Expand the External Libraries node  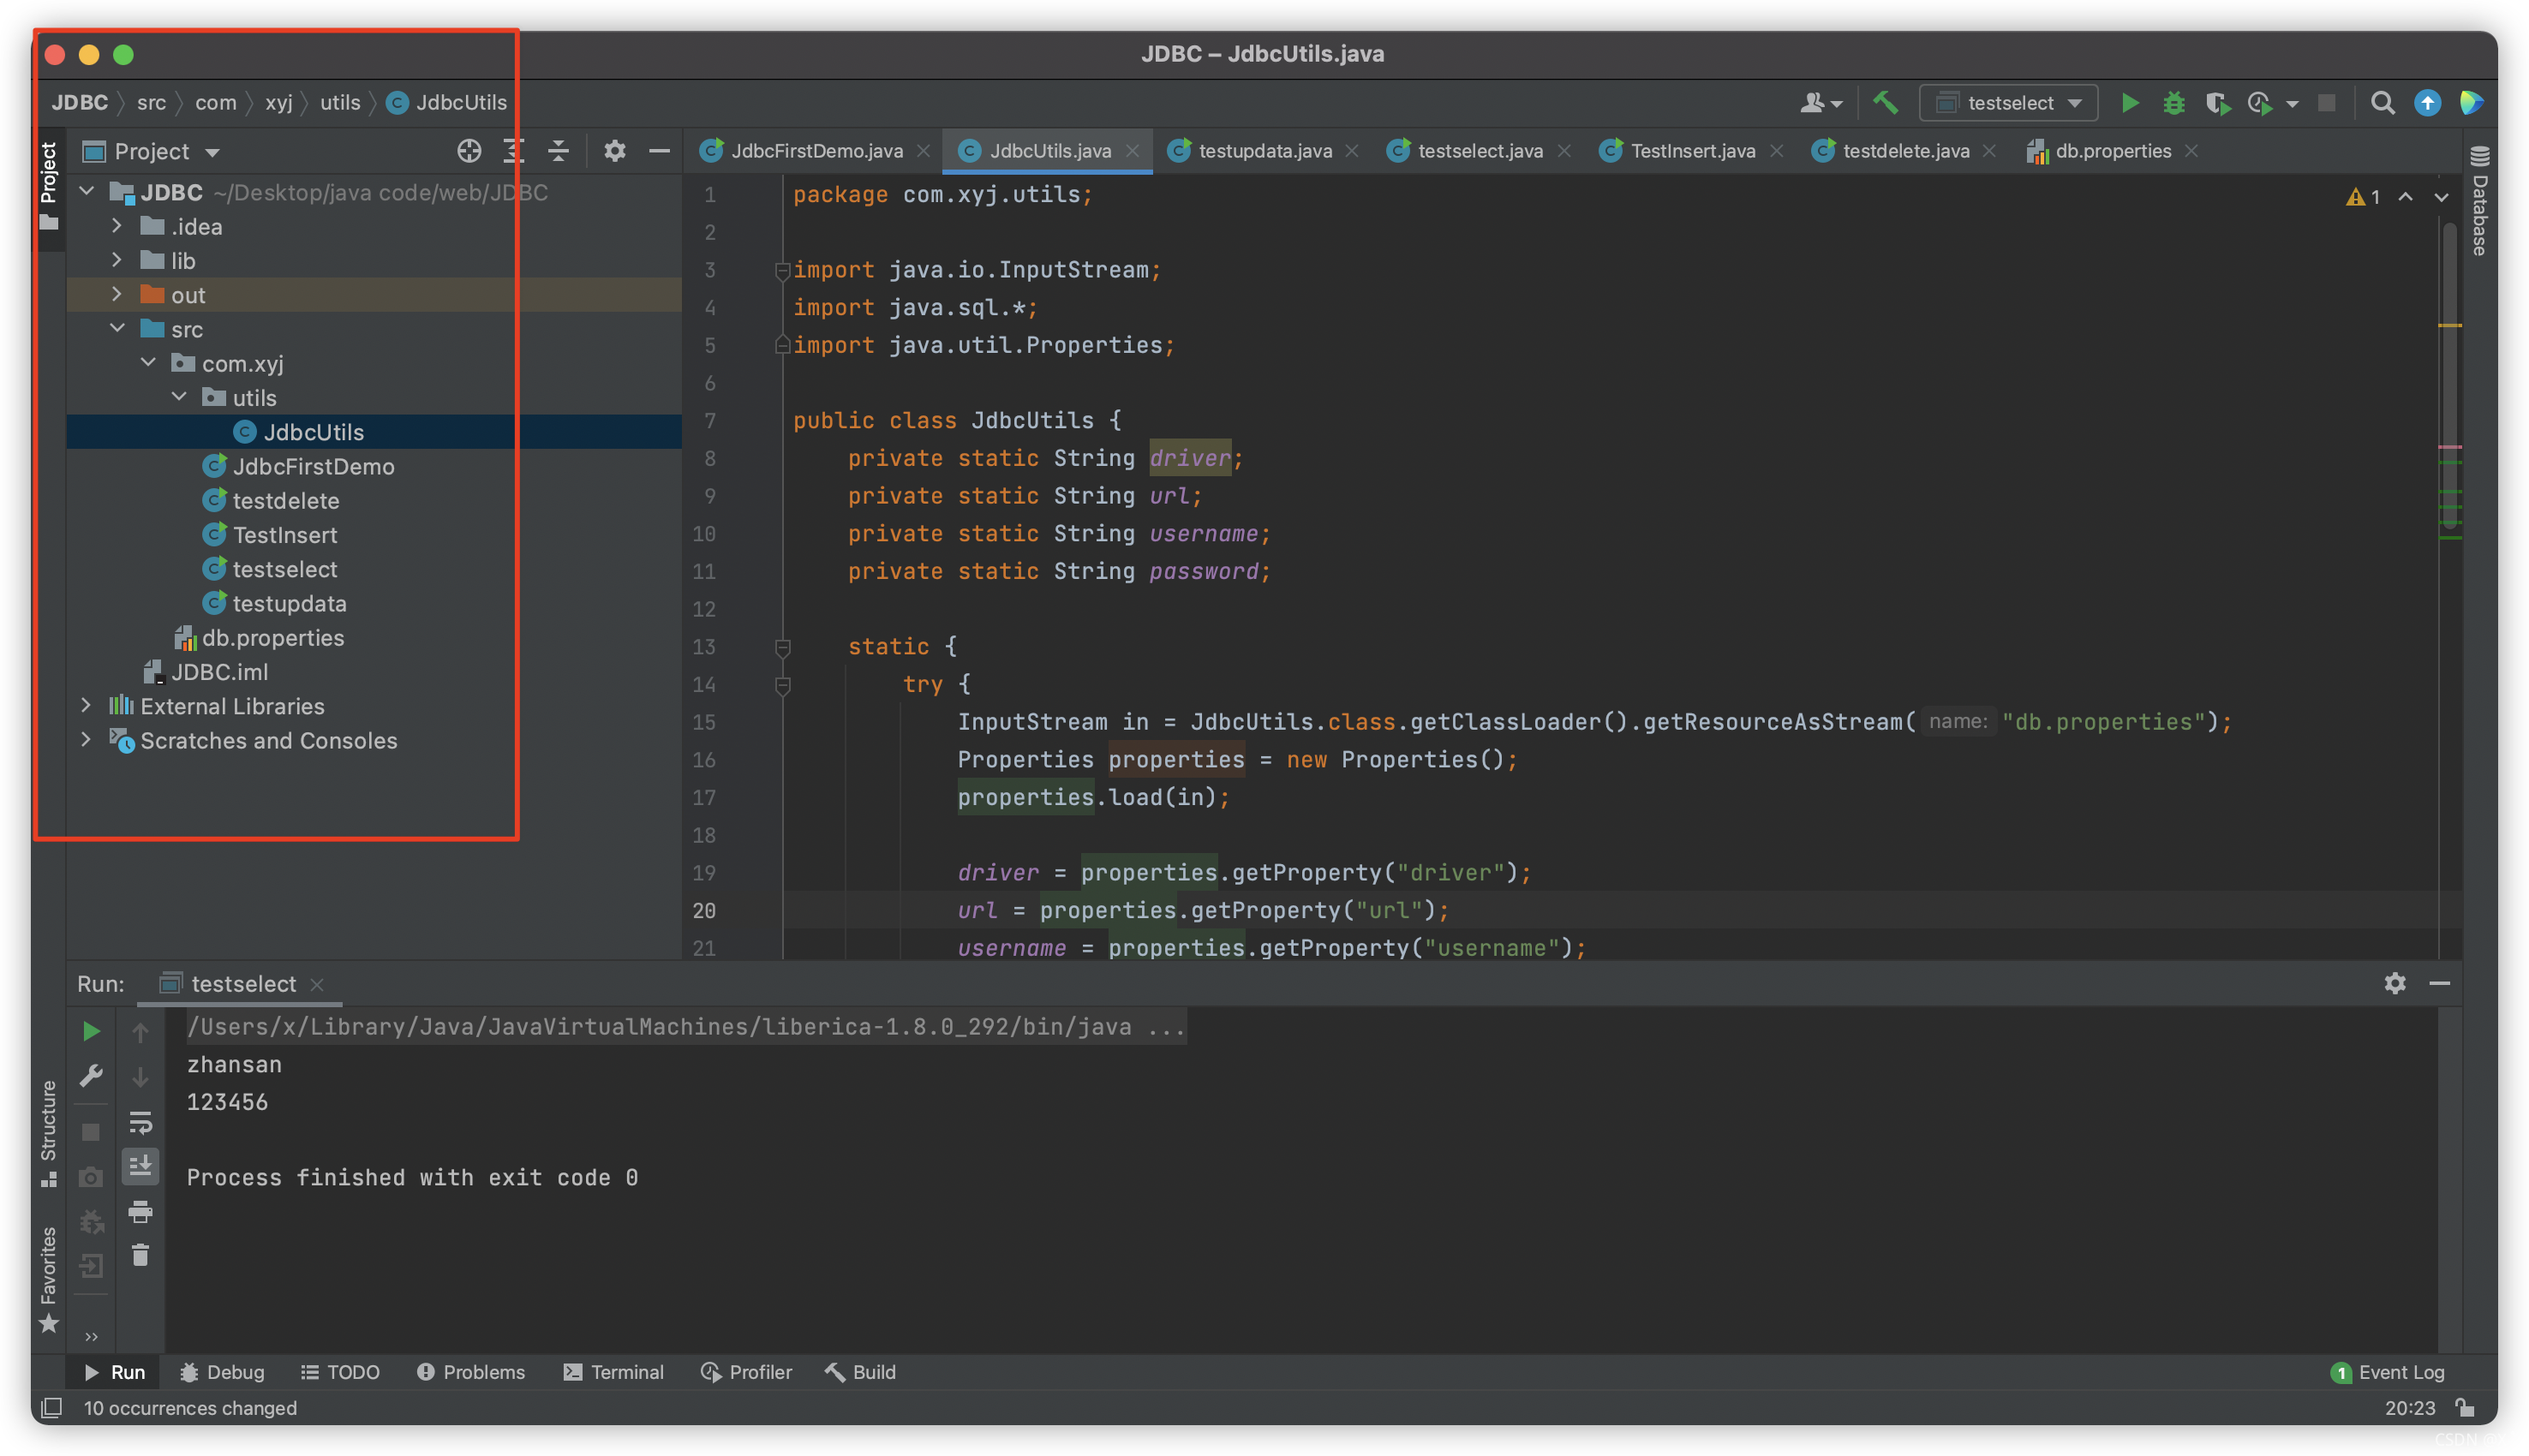click(x=86, y=706)
